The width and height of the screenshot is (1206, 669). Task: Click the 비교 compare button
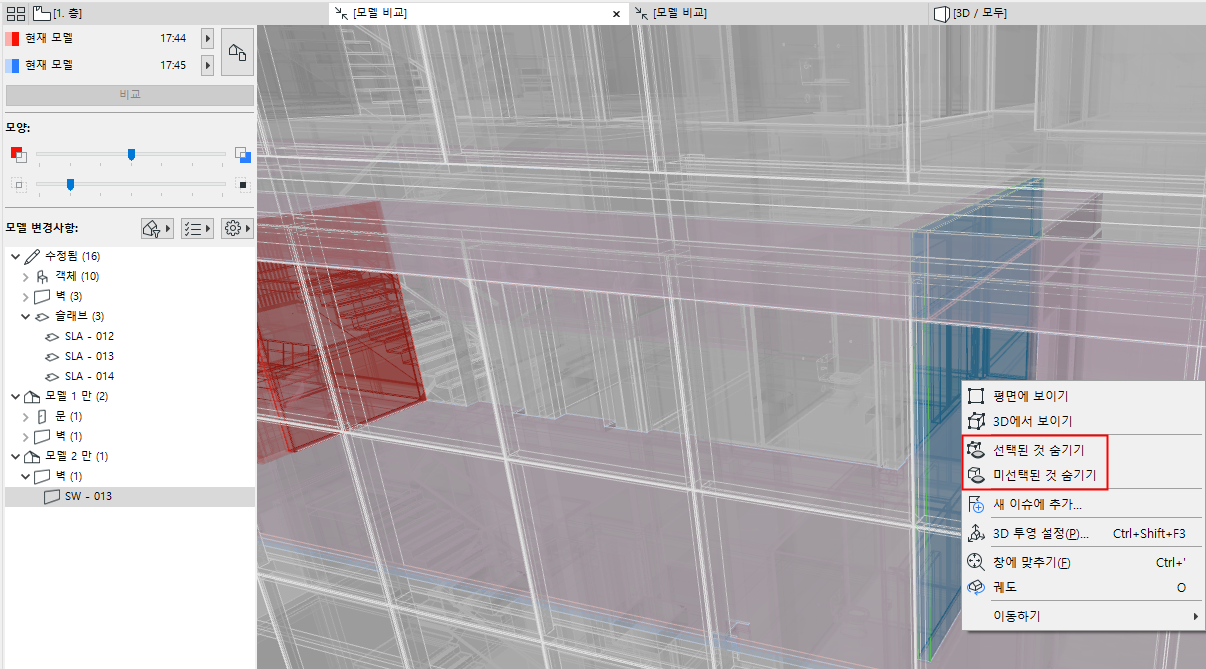[130, 96]
